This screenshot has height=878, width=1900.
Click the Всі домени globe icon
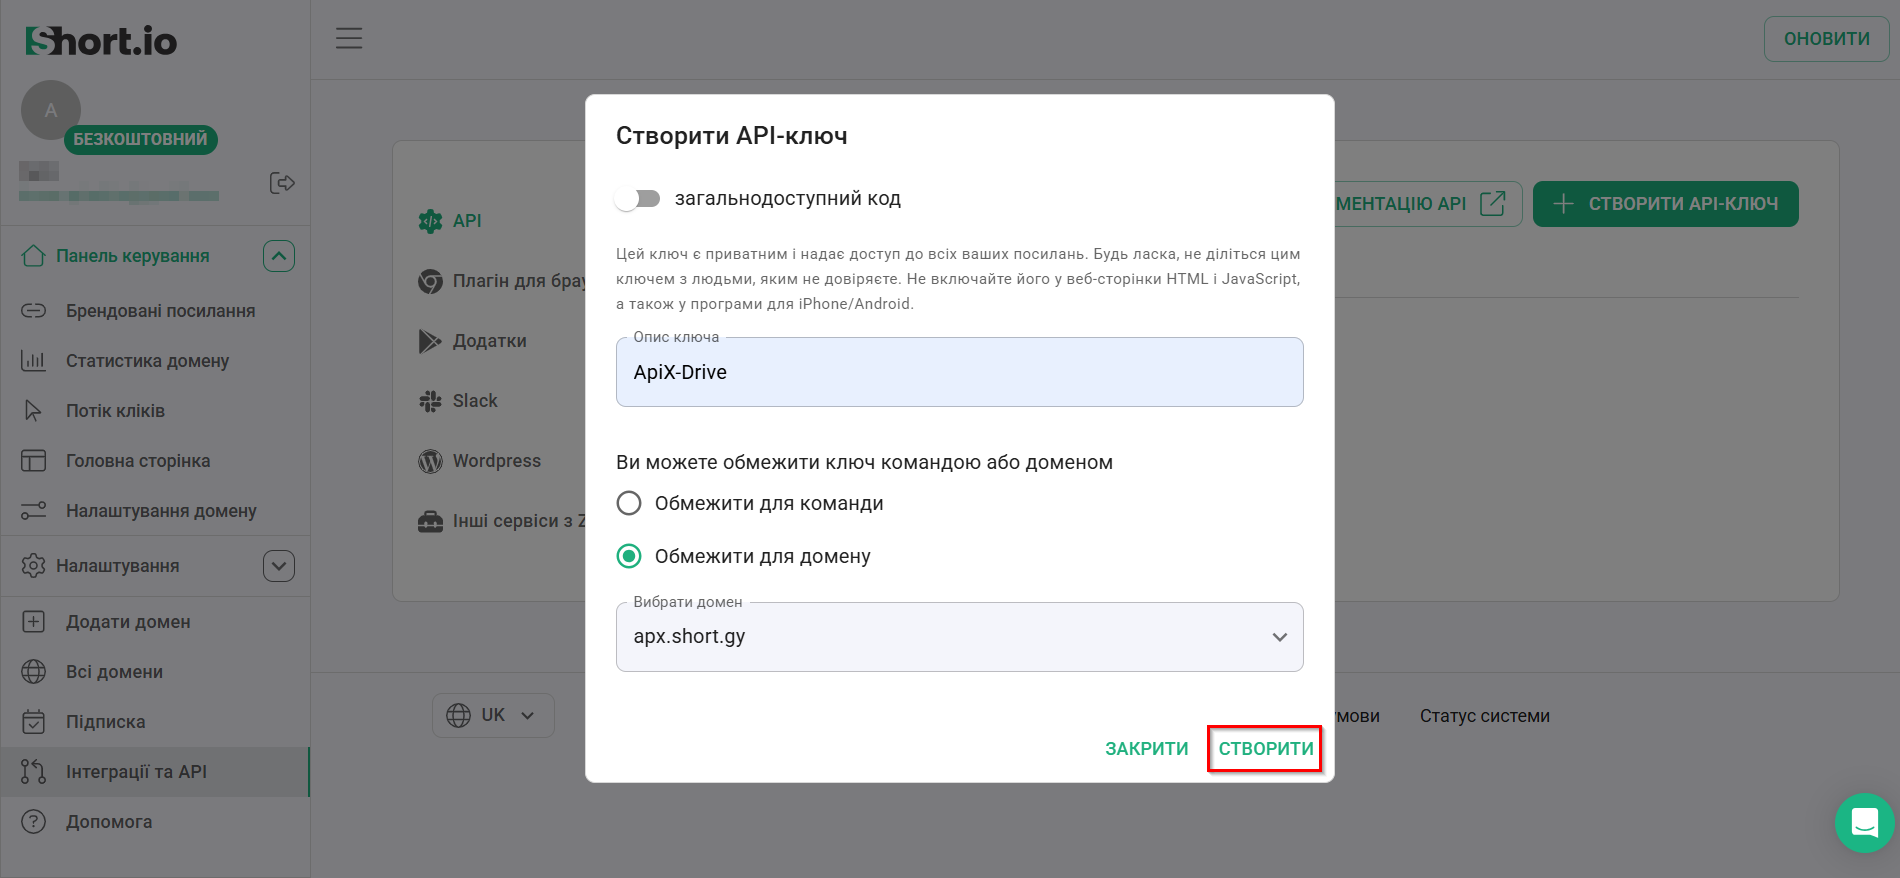(33, 672)
